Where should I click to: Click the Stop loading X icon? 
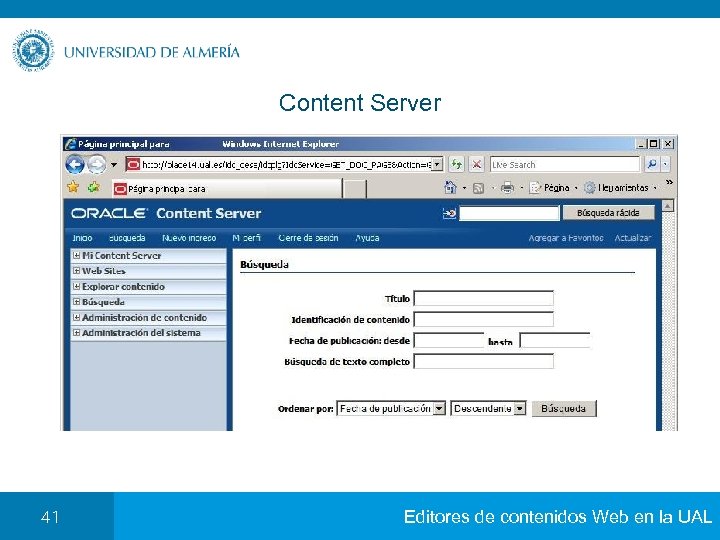click(477, 164)
